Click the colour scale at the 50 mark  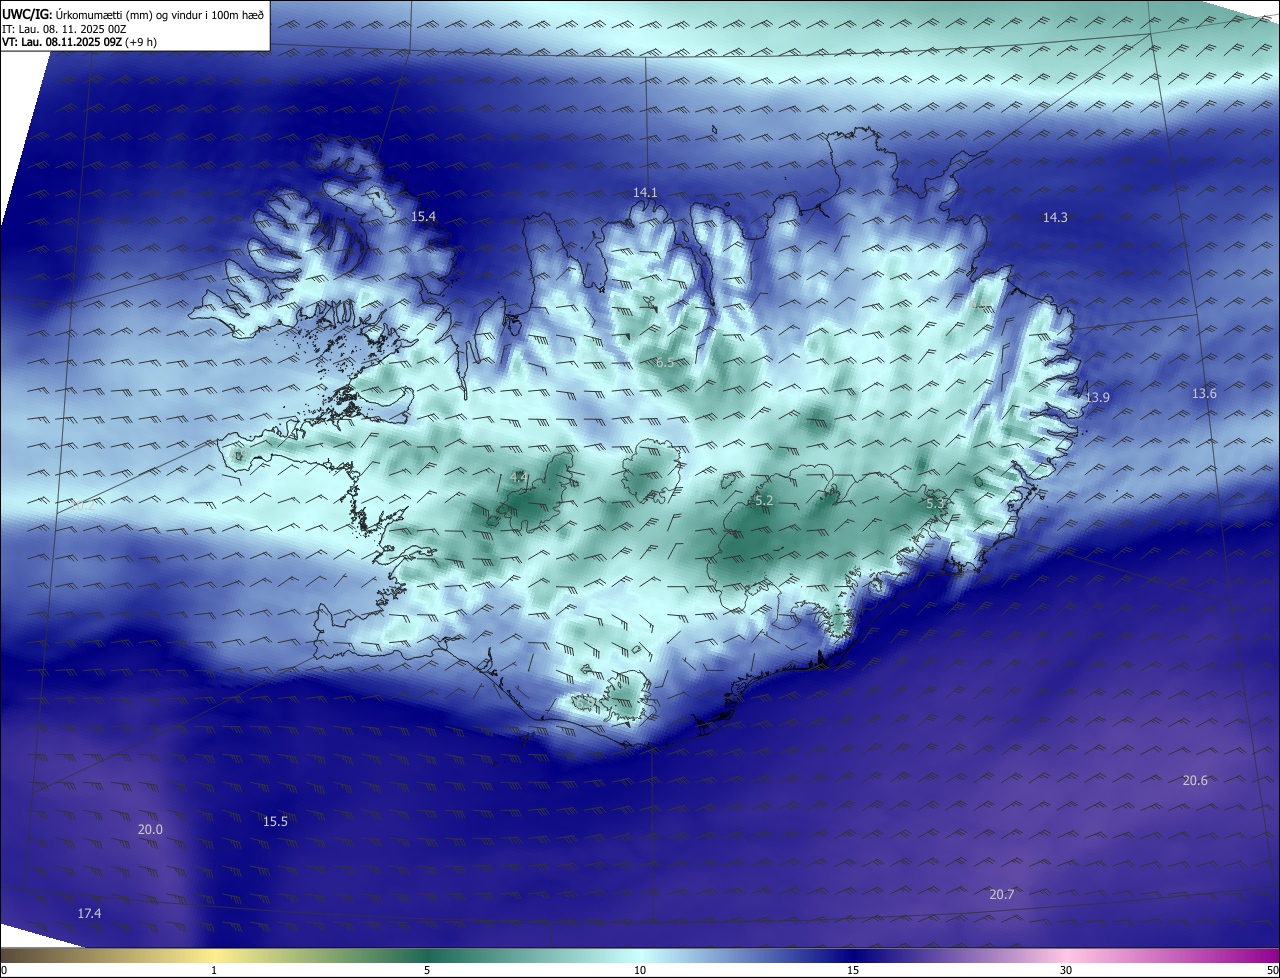(1272, 970)
